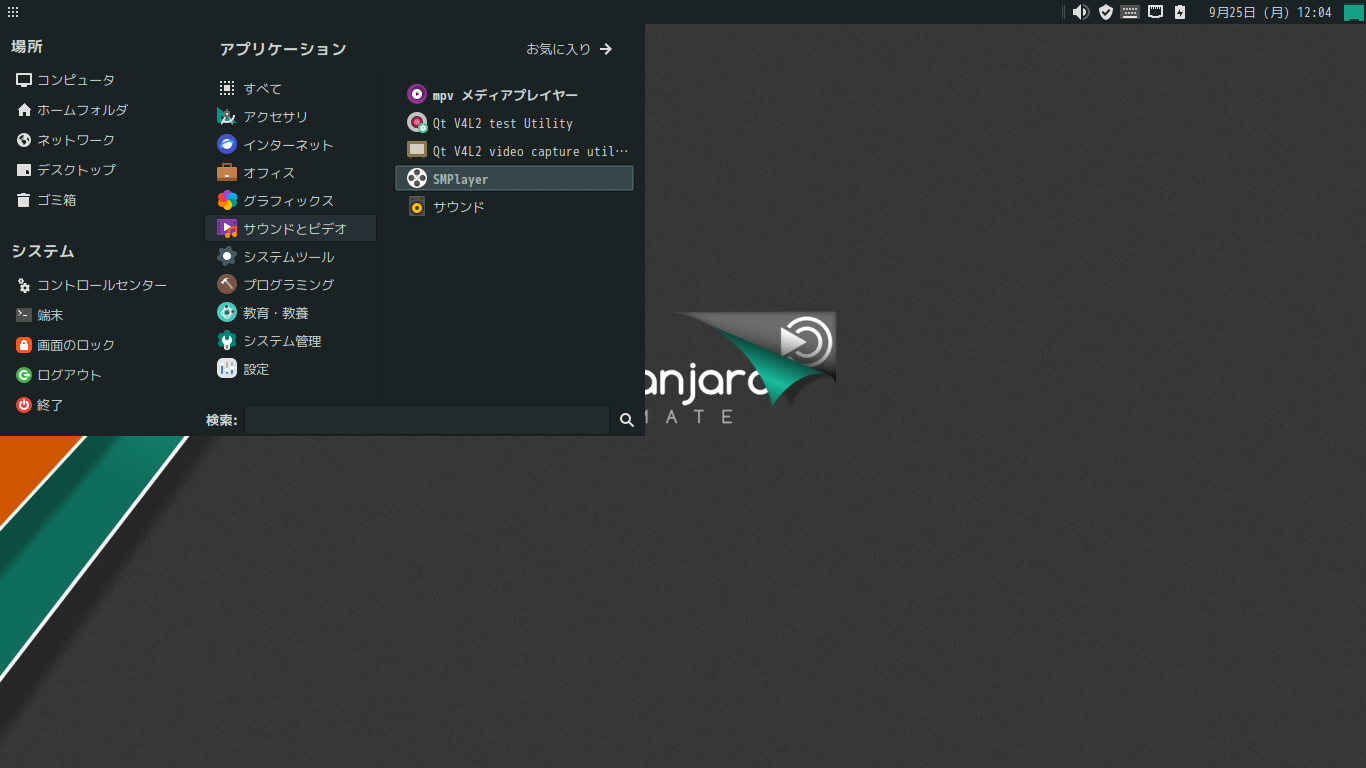Select the システムツール category
The width and height of the screenshot is (1366, 768).
[290, 256]
